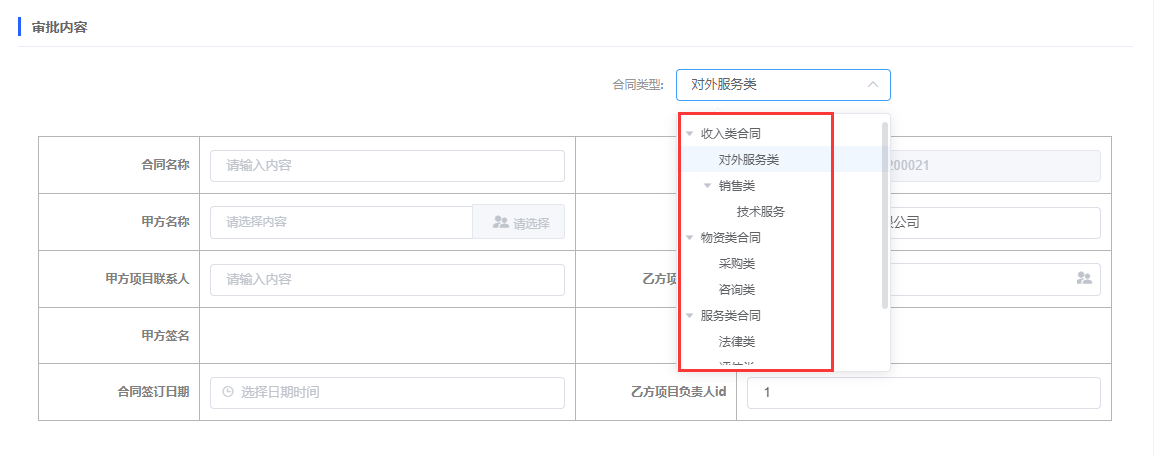Viewport: 1154px width, 456px height.
Task: Choose 技术服务 from the dropdown tree
Action: click(x=760, y=211)
